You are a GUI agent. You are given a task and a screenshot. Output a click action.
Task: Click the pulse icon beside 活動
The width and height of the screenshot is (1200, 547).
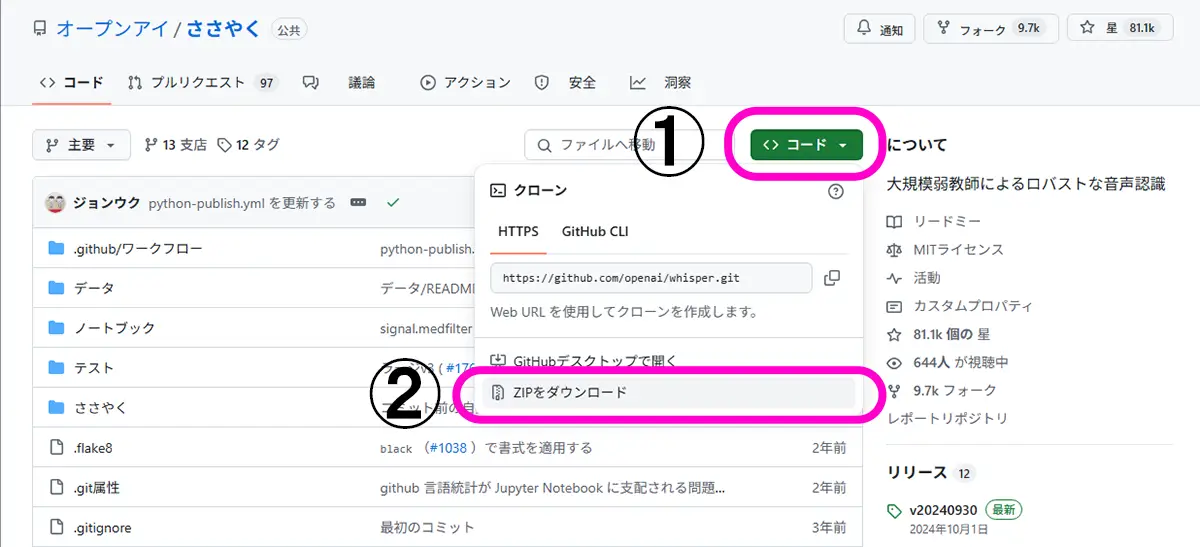894,277
